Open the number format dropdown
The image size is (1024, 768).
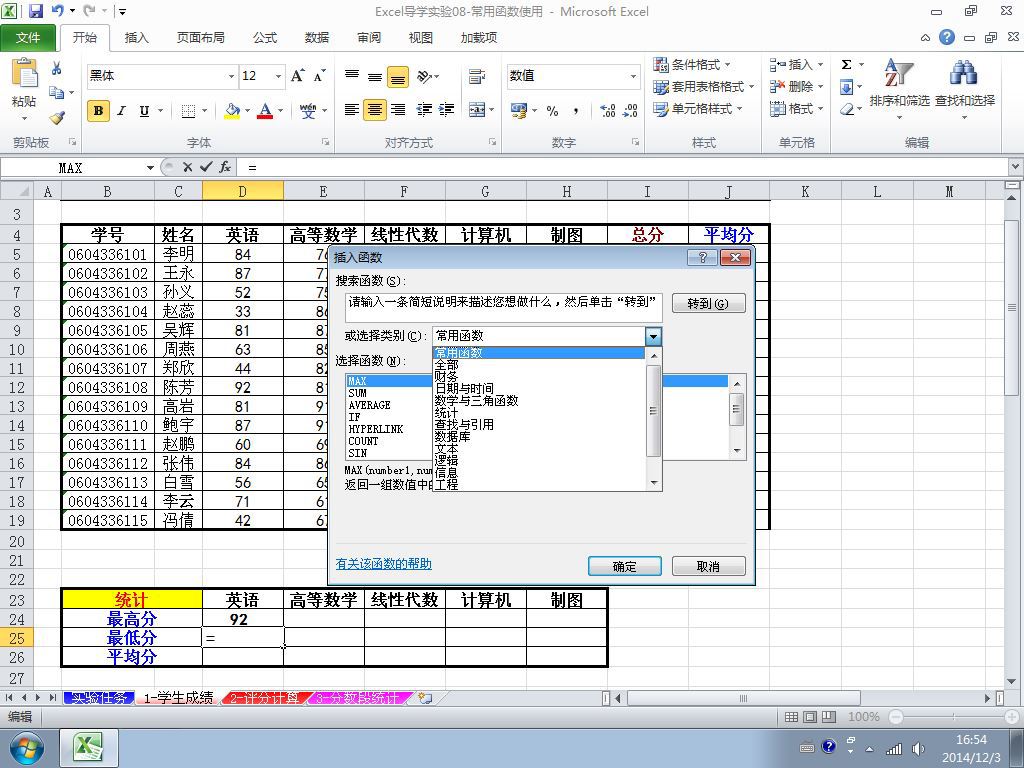[633, 76]
